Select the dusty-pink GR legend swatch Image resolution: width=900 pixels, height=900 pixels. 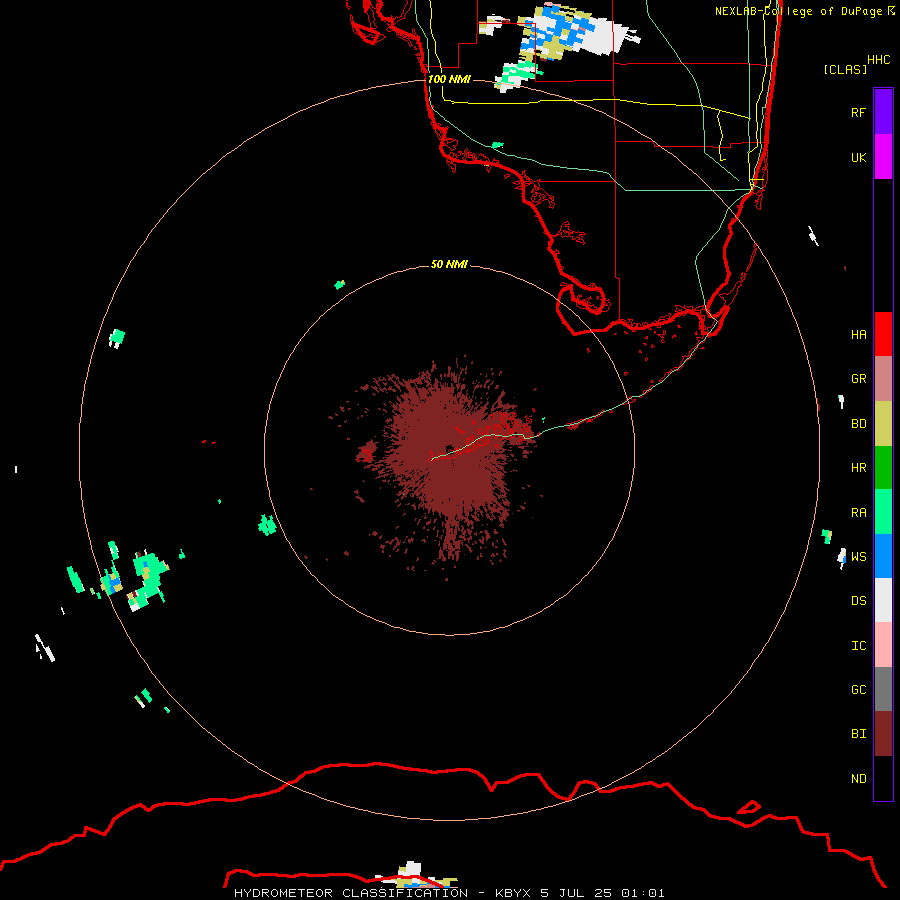pos(883,379)
